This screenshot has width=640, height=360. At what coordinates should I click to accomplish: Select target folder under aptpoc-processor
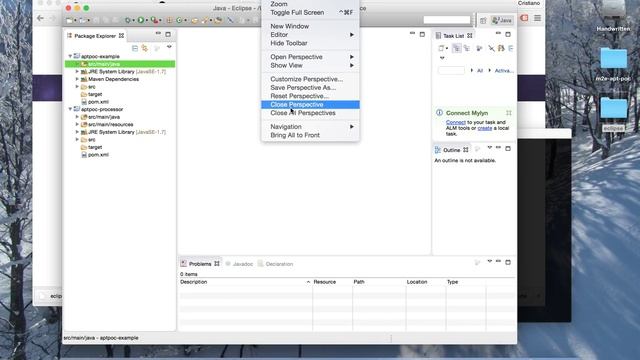click(x=95, y=147)
